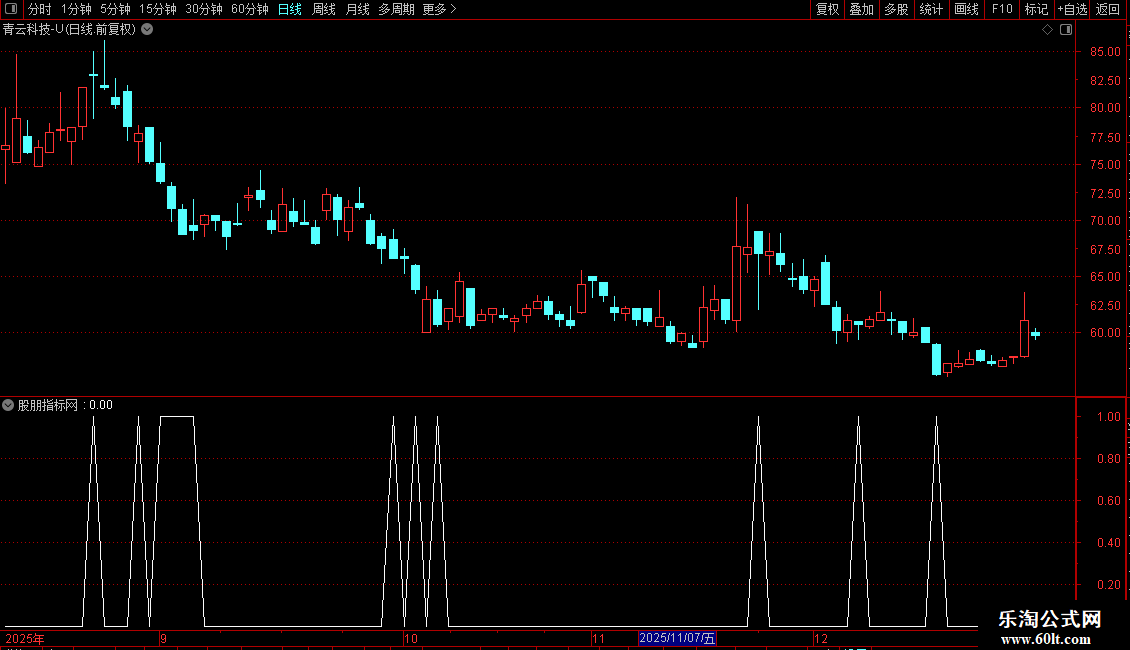Switch to 月线 monthly chart

(357, 9)
